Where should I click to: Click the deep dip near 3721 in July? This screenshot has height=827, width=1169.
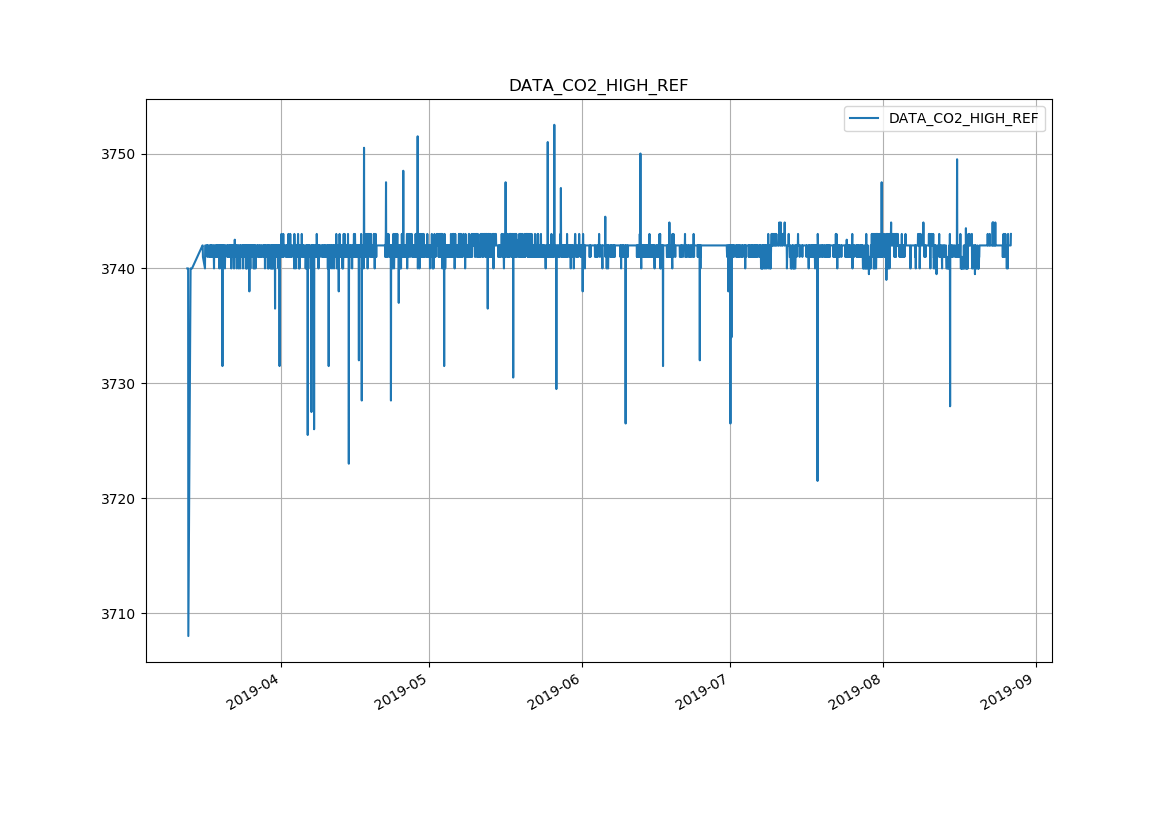[x=817, y=480]
